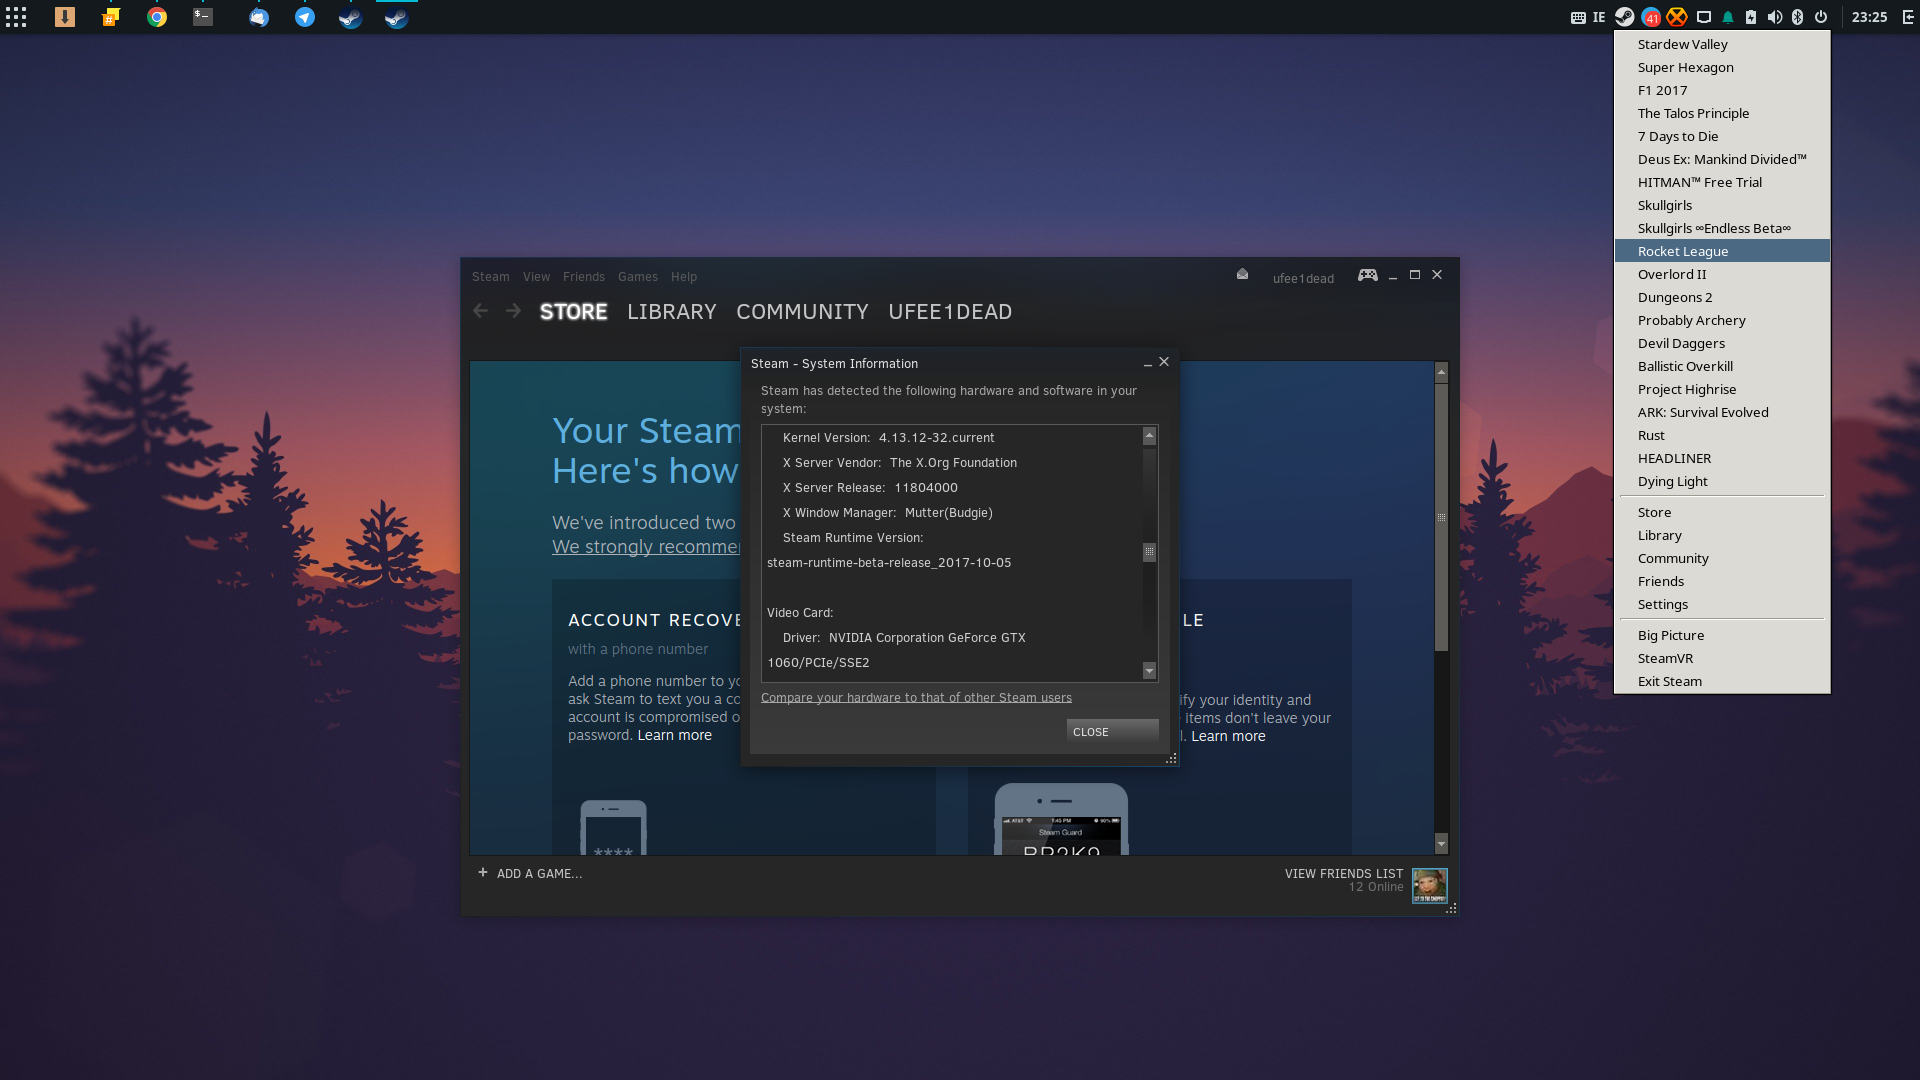Choose Big Picture in tray menu
This screenshot has width=1920, height=1080.
1722,635
